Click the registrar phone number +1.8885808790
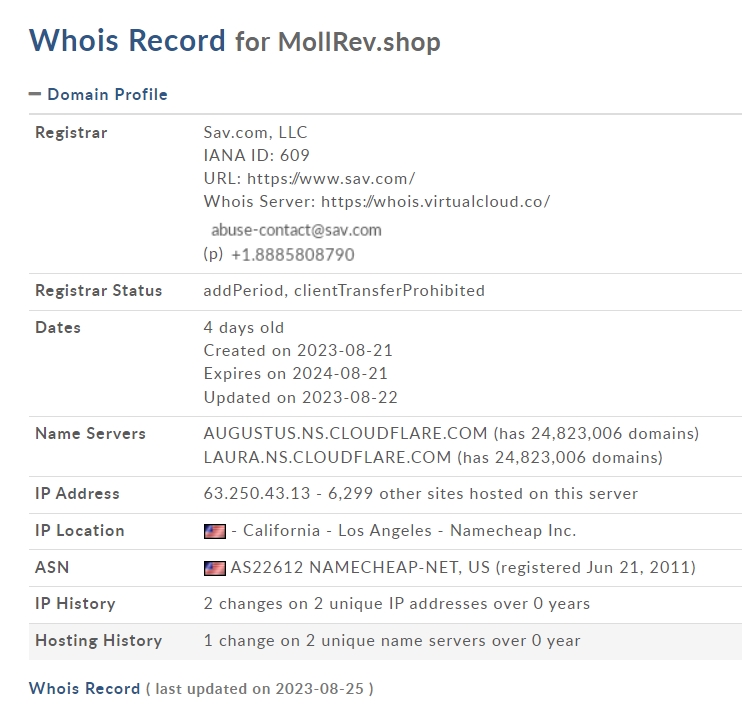Screen dimensions: 742x706 pyautogui.click(x=293, y=255)
